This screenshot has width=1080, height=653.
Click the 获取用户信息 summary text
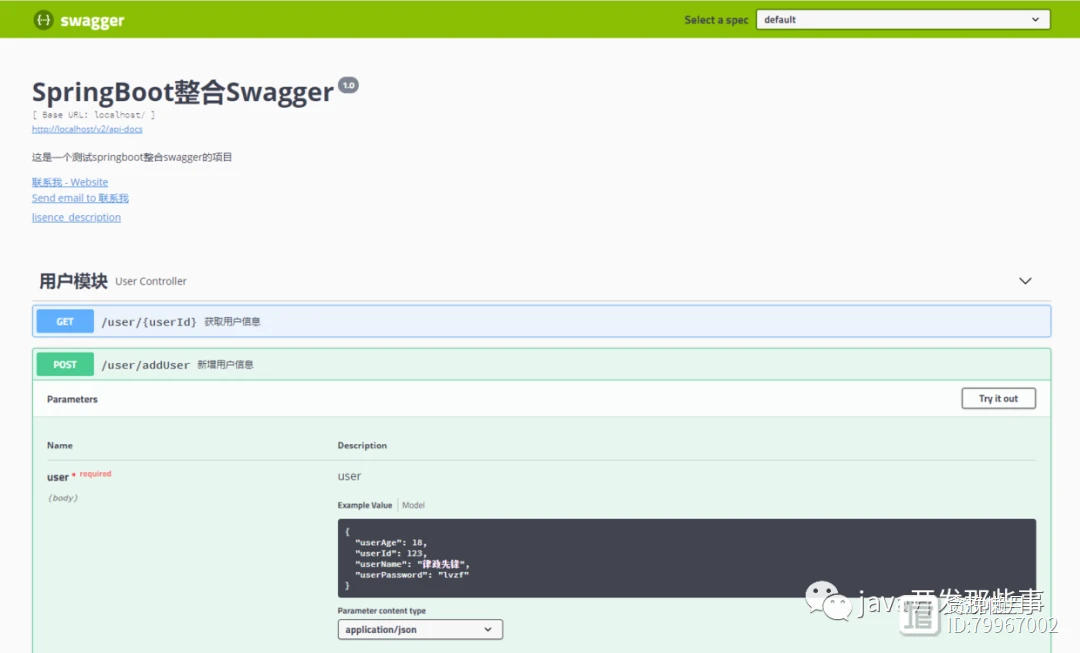click(232, 322)
